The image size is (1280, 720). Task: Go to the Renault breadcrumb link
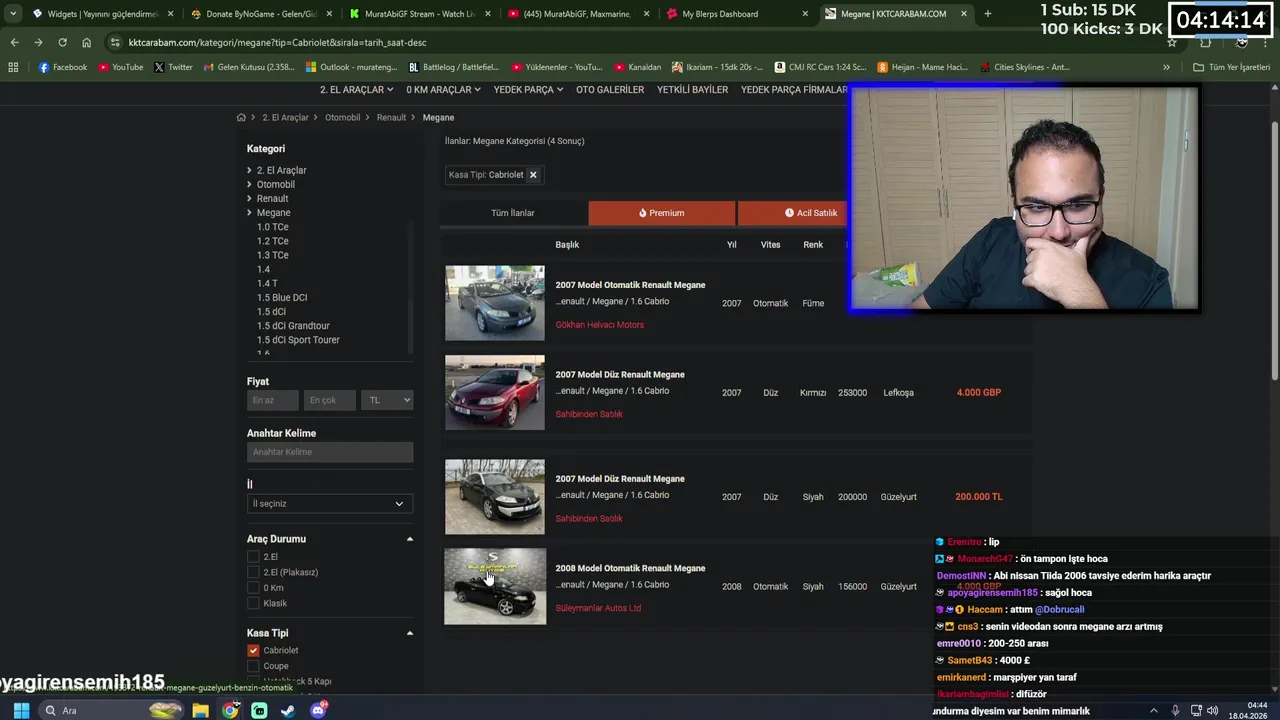coord(391,117)
